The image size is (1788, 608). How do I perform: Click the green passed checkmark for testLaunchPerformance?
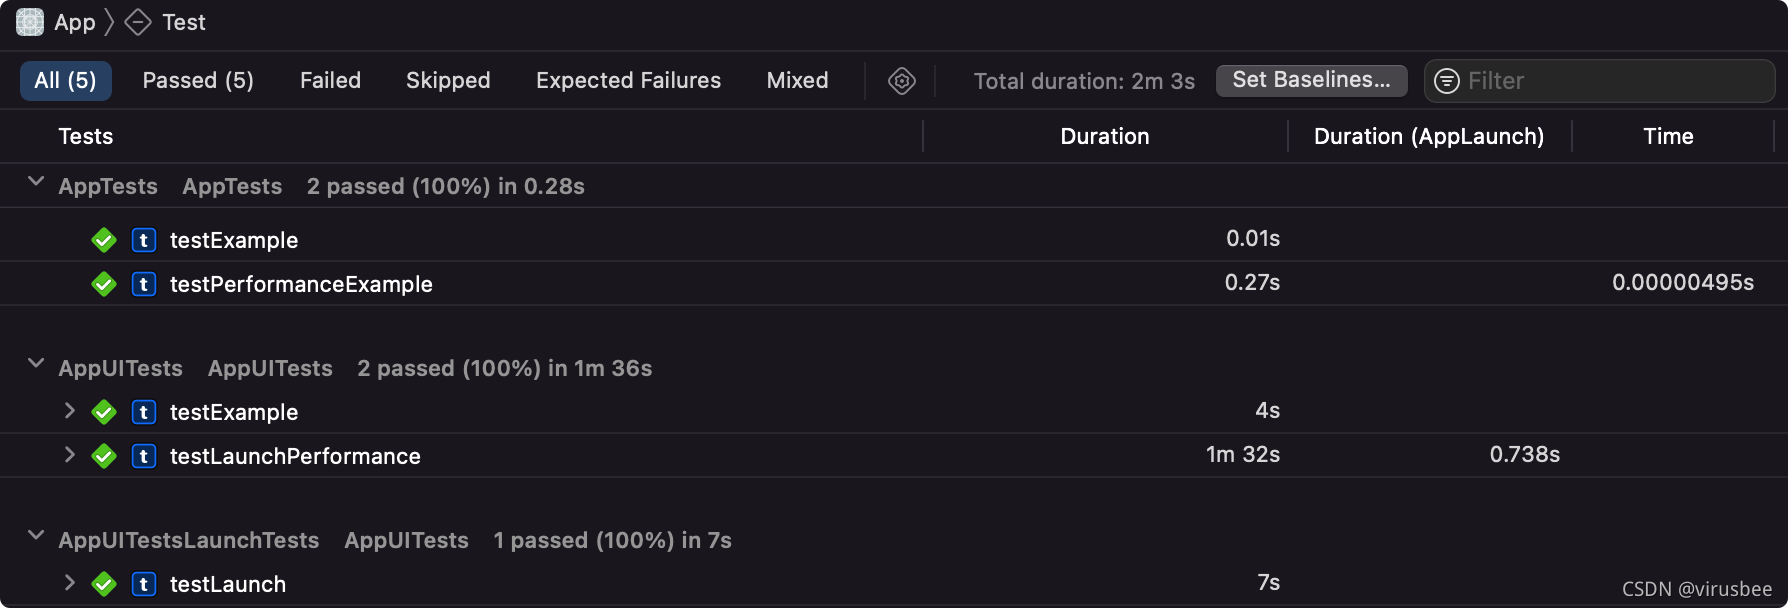[x=104, y=456]
